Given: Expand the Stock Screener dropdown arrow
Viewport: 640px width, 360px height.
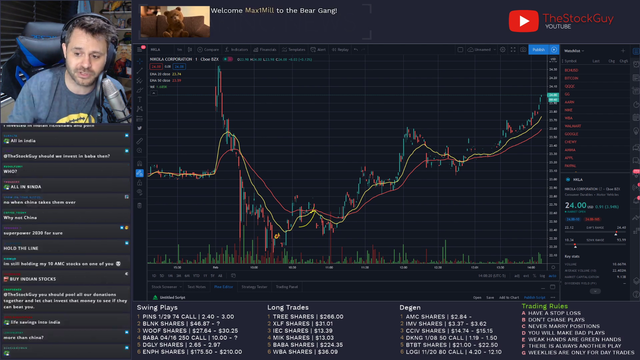Looking at the screenshot, I should [x=181, y=287].
